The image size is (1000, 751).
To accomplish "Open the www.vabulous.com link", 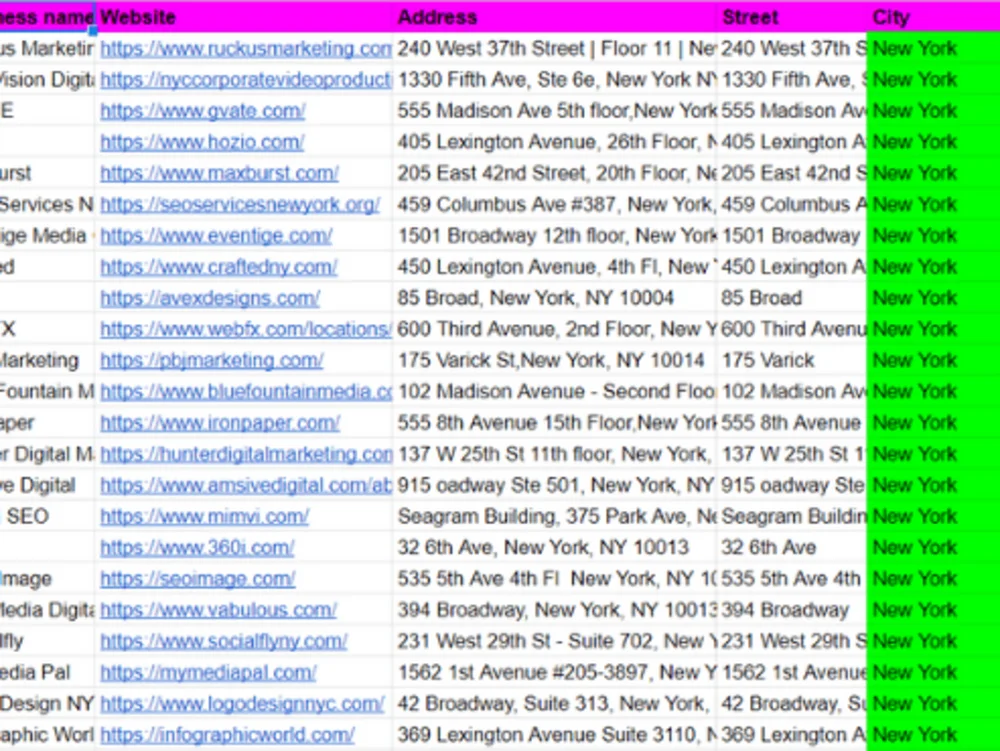I will point(218,611).
